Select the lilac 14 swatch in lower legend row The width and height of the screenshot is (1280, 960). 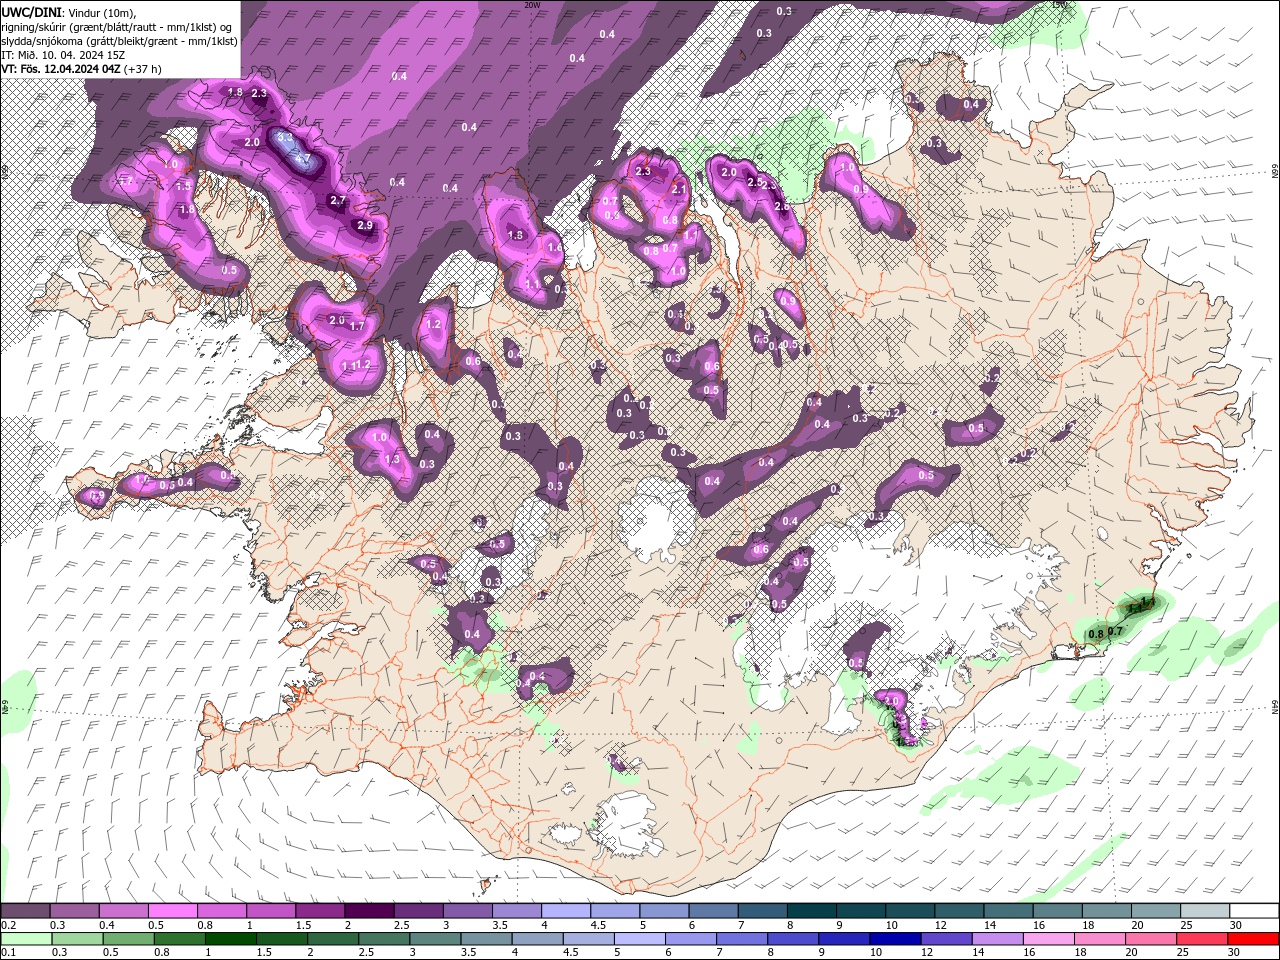tap(998, 938)
